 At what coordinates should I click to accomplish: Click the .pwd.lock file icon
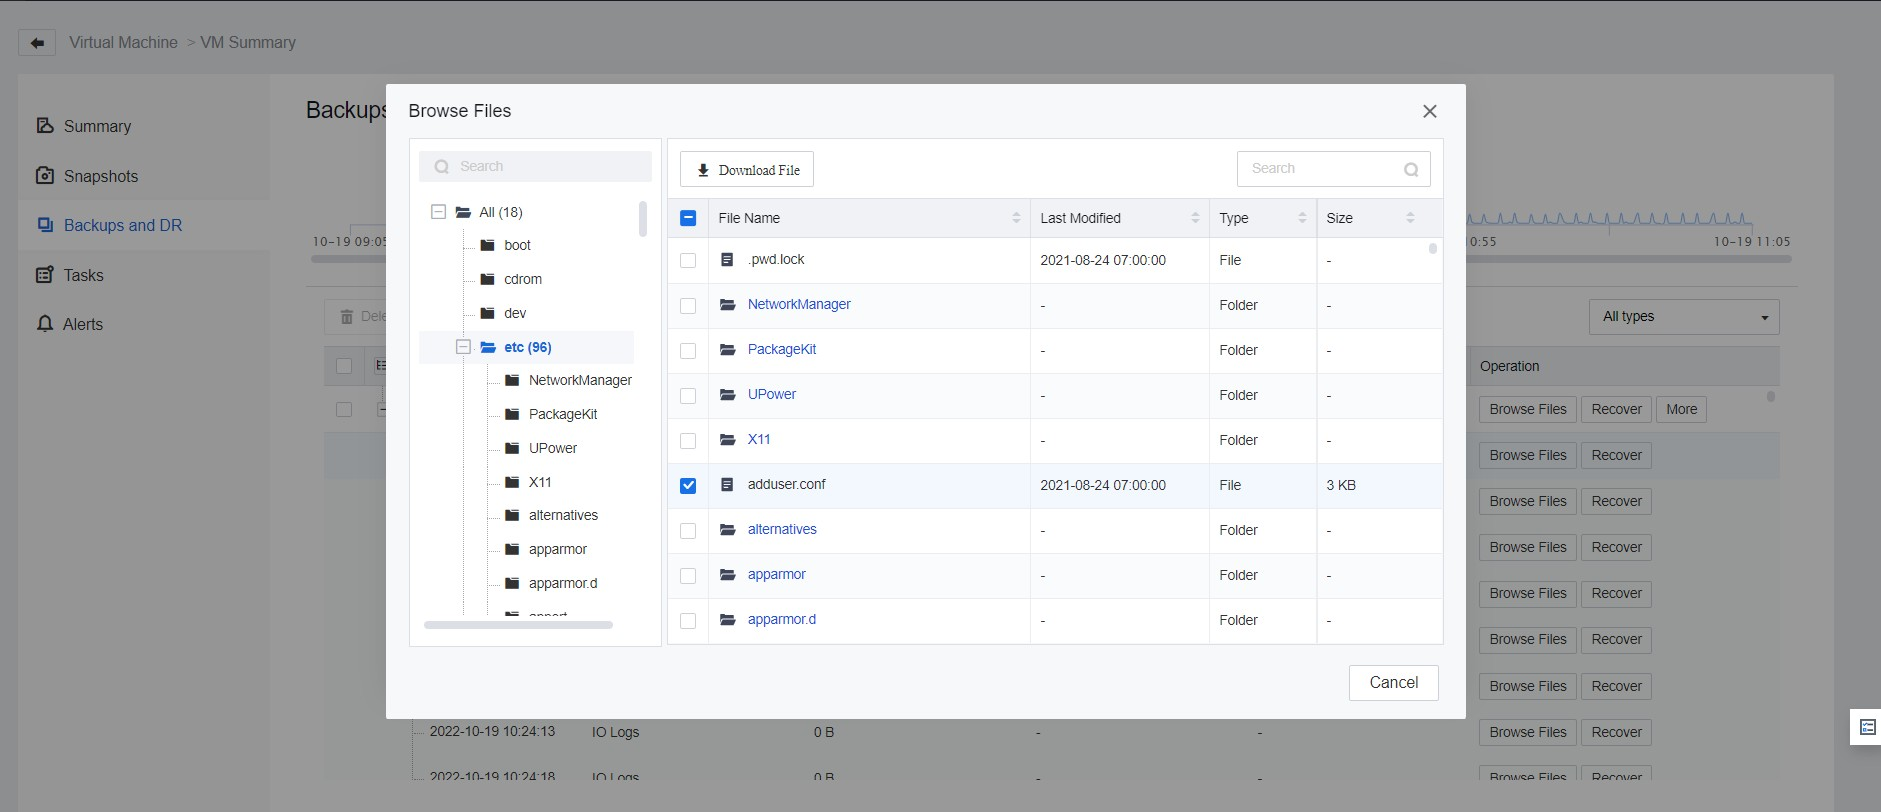click(x=727, y=260)
